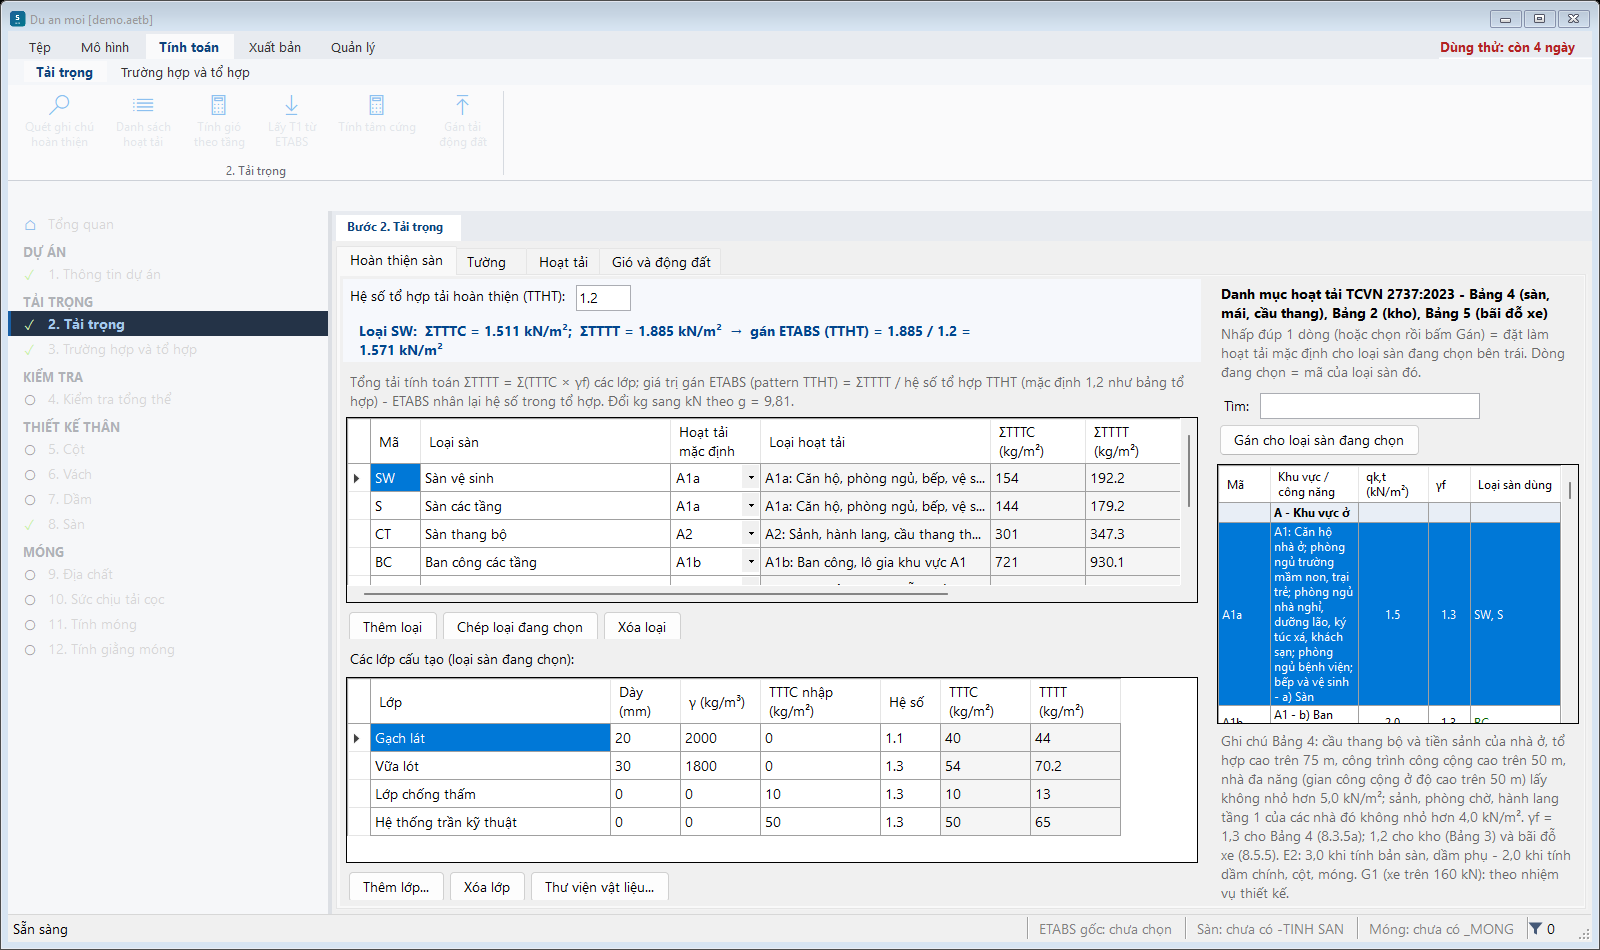Open Danh sách hoạt tải list icon

click(143, 104)
